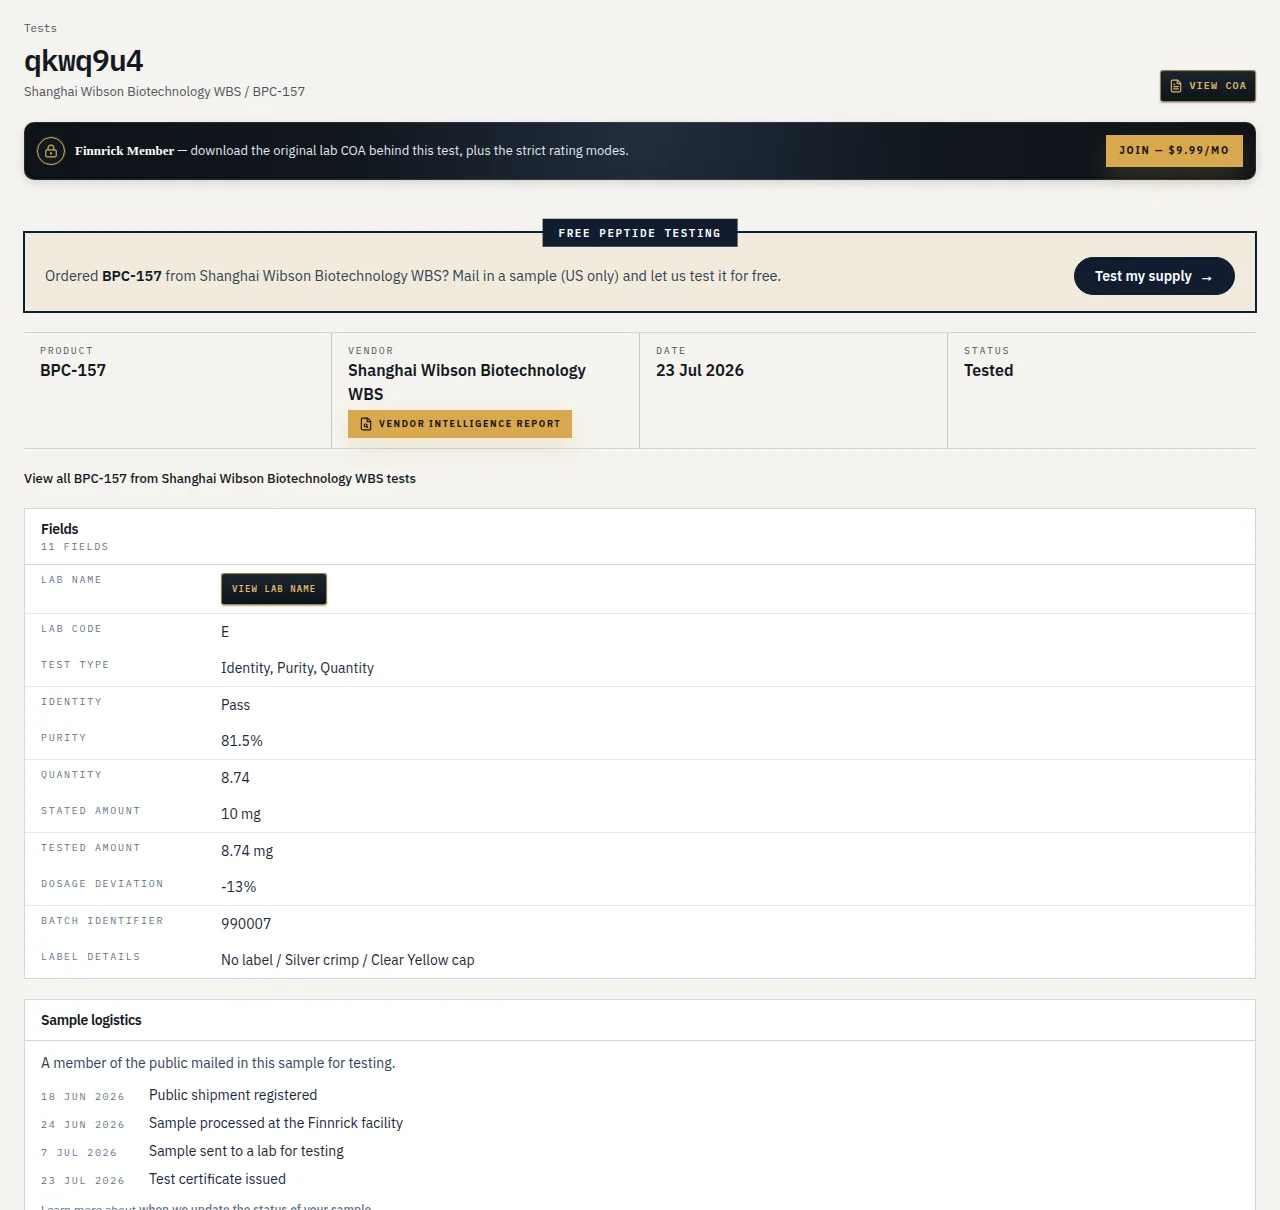Click the Fields section heading
The width and height of the screenshot is (1280, 1210).
coord(60,529)
